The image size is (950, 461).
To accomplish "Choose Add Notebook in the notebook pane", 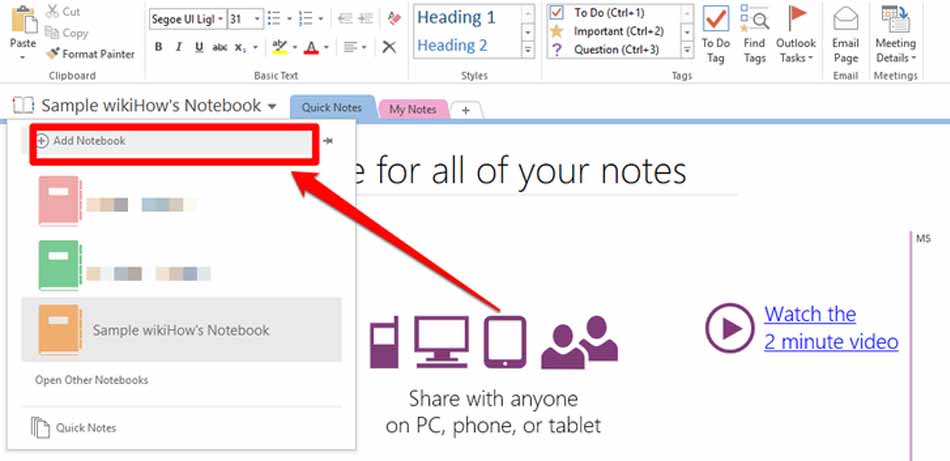I will click(174, 141).
